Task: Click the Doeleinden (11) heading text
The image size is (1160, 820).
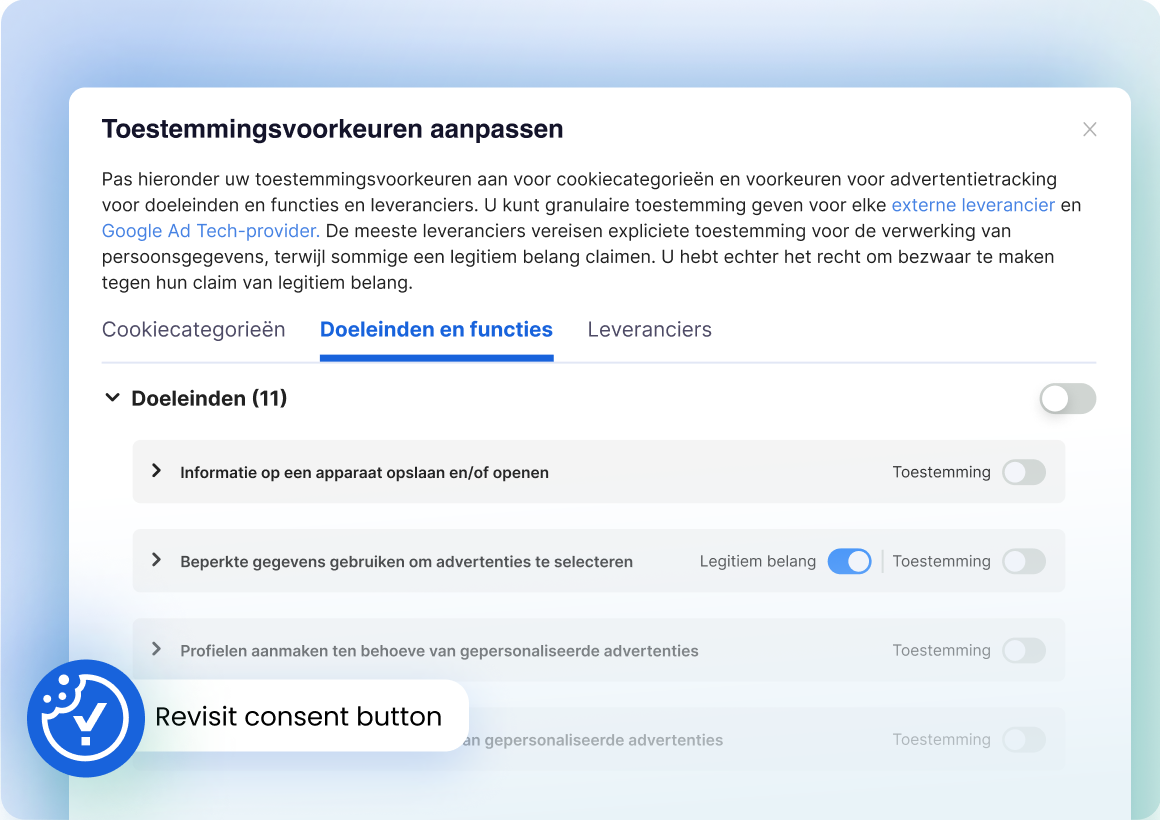Action: (x=209, y=399)
